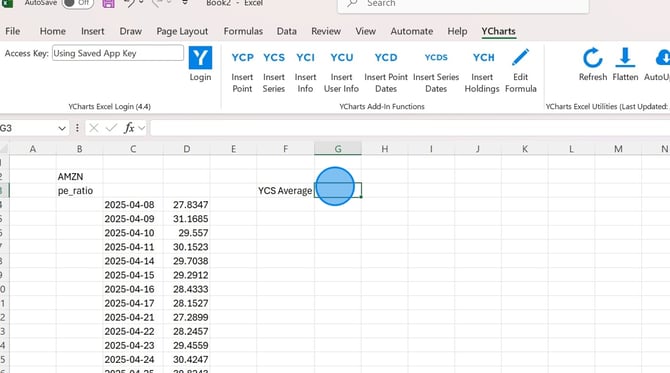Toggle the AutoSave switch
Viewport: 670px width, 373px height.
pos(78,3)
